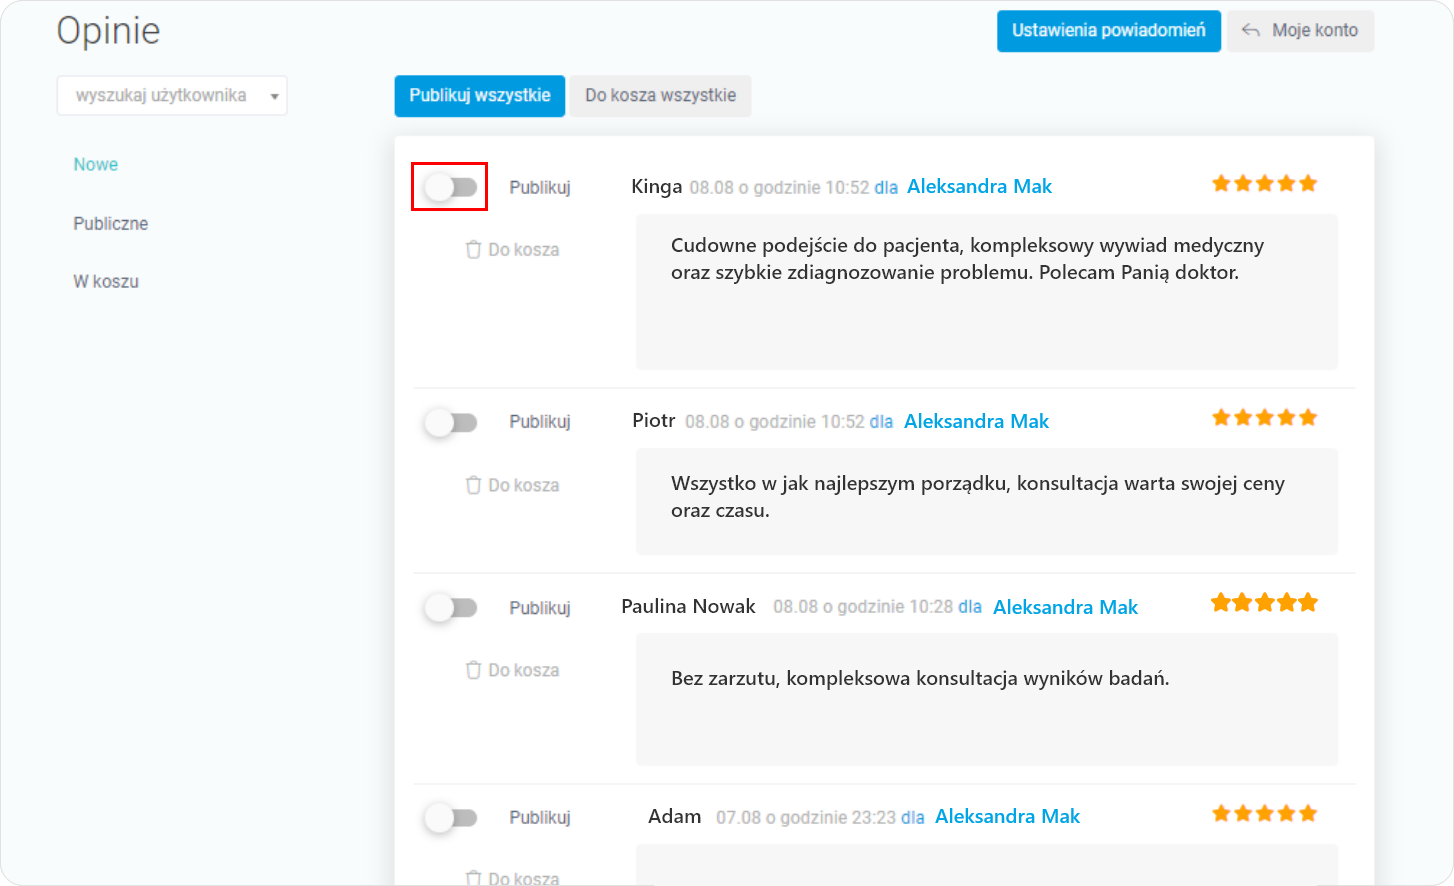Screen dimensions: 1454x886
Task: Click the review text starting 'Cudowne podejście do pacjenta'
Action: (x=967, y=259)
